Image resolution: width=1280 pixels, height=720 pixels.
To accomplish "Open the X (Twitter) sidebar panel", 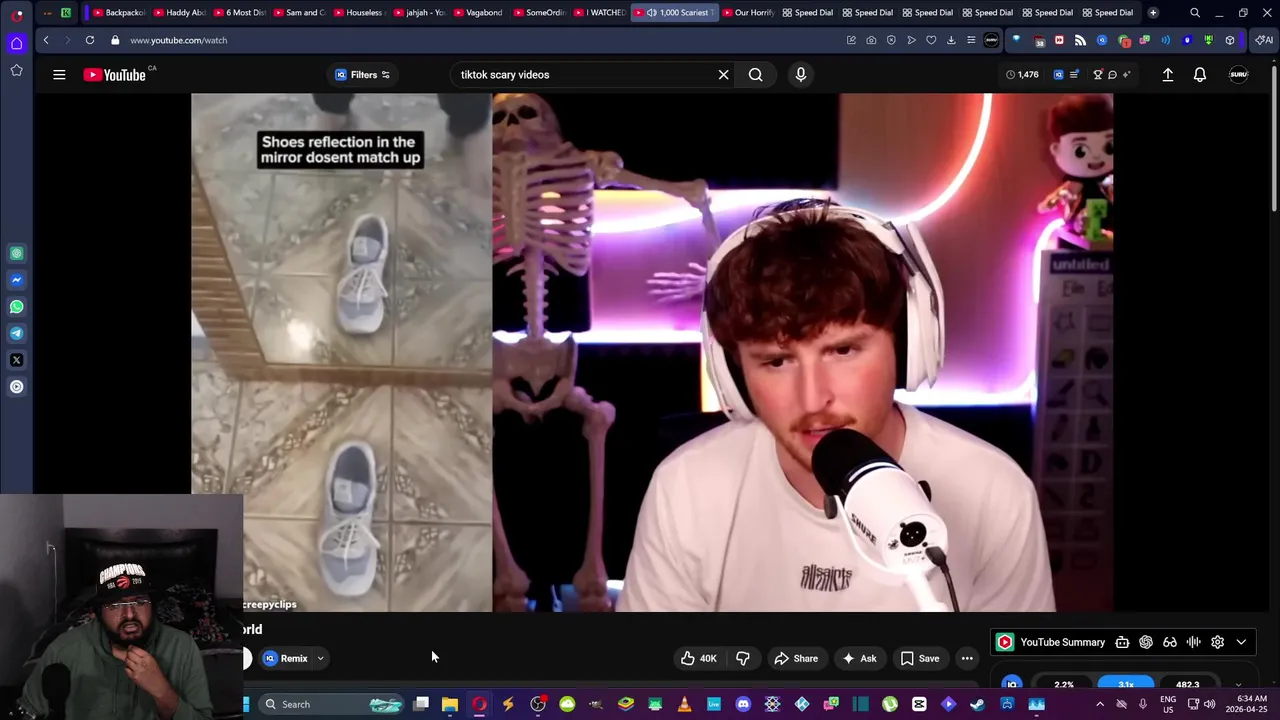I will 16,360.
